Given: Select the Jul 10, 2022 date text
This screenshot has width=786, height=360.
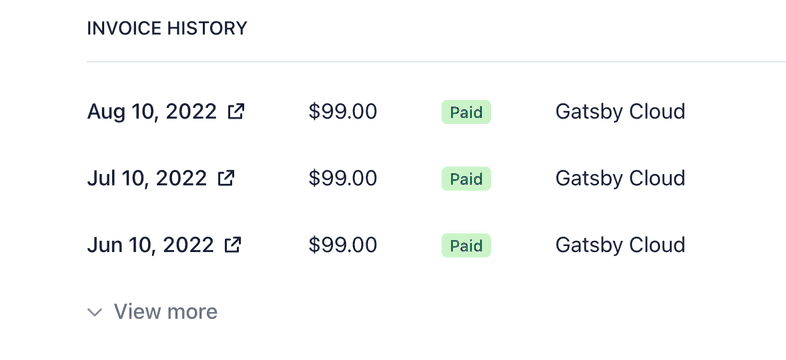Looking at the screenshot, I should [147, 178].
